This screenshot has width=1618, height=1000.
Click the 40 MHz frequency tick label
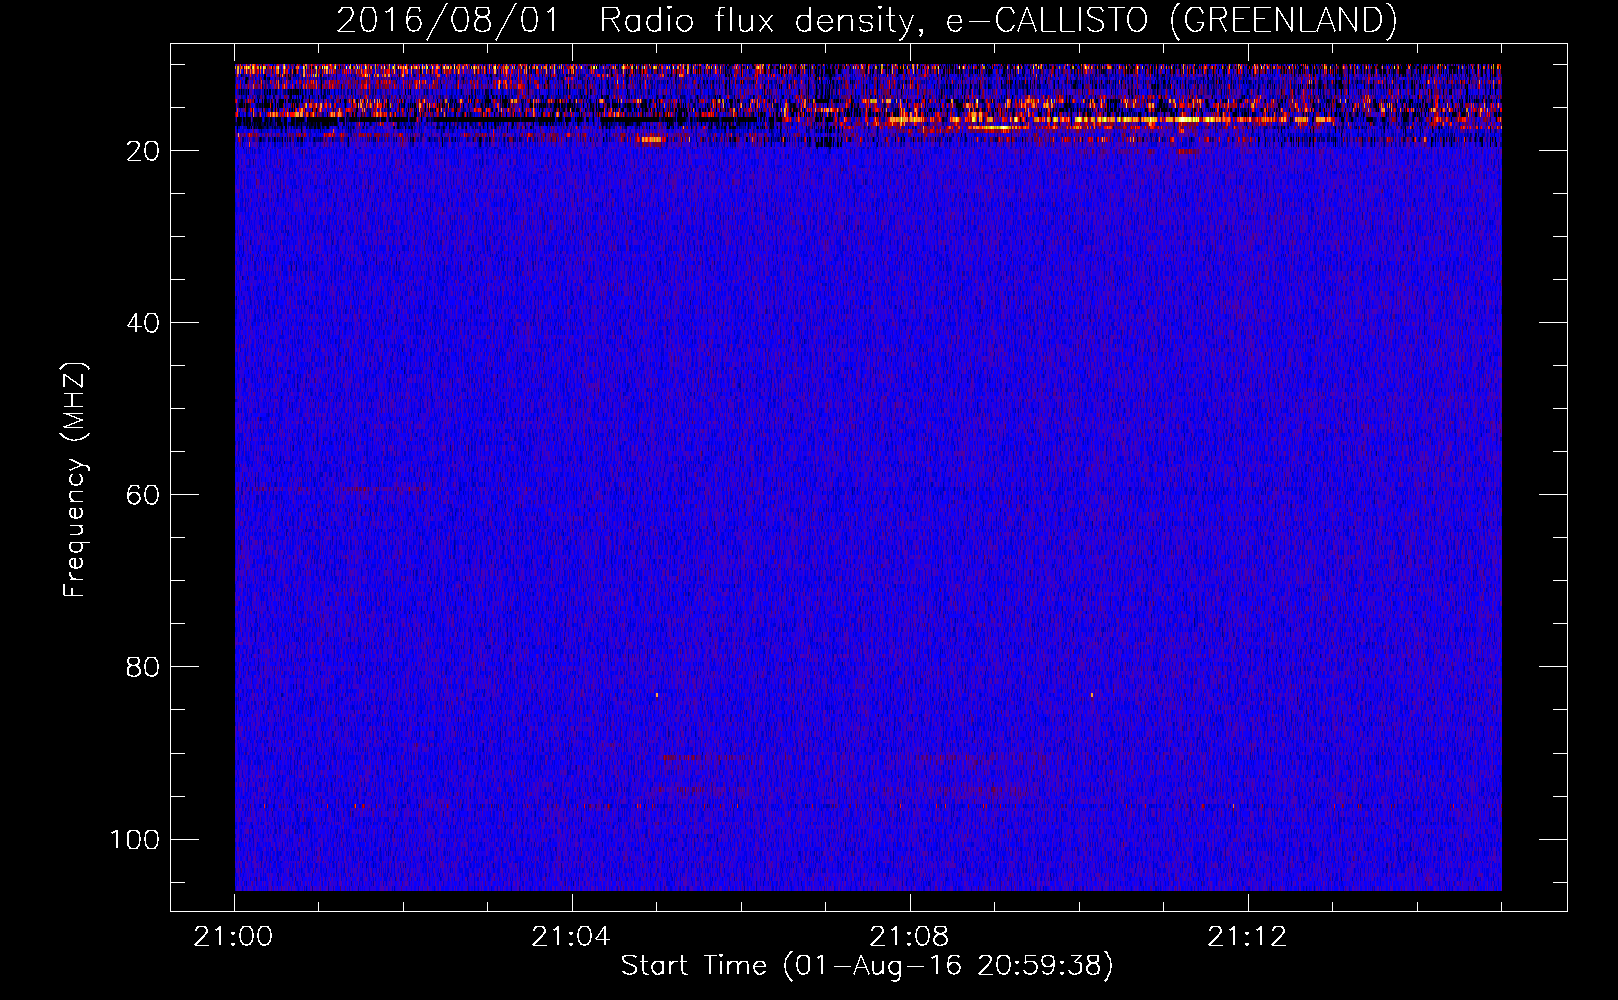(143, 323)
